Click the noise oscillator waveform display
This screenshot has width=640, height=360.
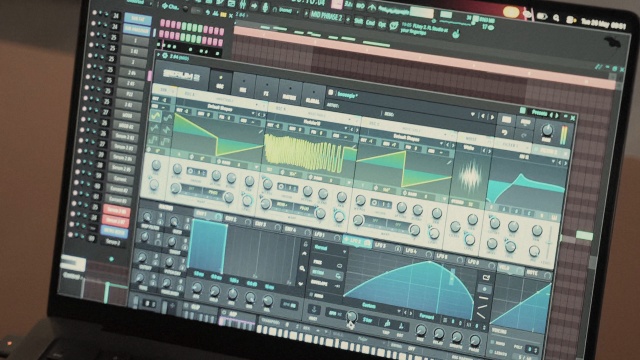pyautogui.click(x=471, y=176)
